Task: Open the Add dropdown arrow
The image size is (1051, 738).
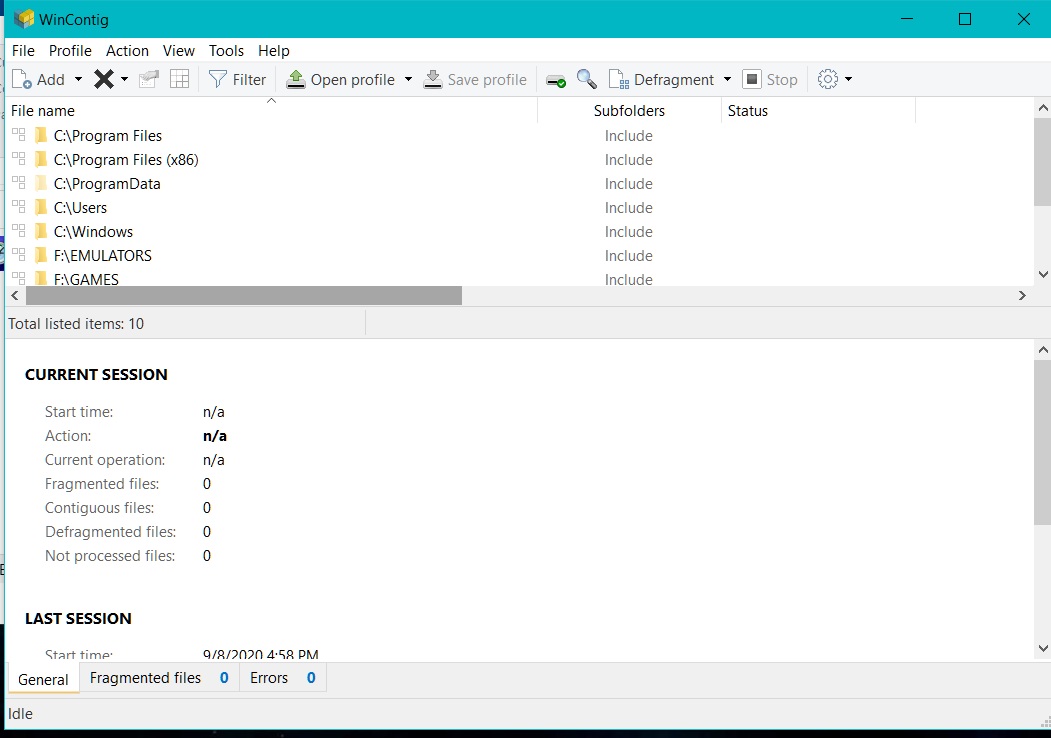Action: pos(78,79)
